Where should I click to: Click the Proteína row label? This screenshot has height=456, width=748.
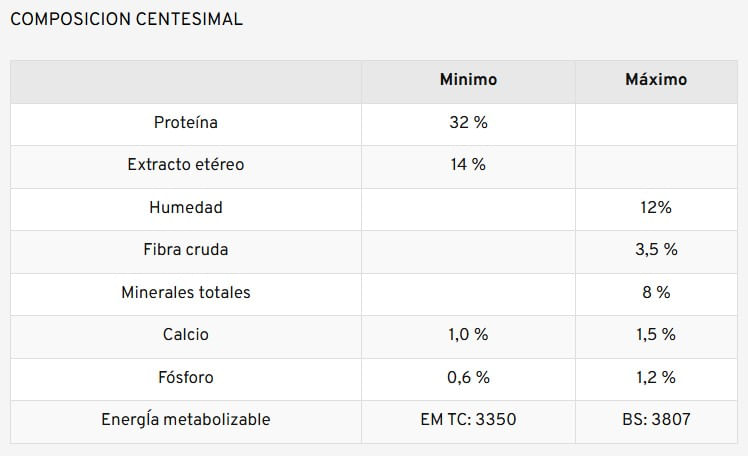pyautogui.click(x=186, y=123)
